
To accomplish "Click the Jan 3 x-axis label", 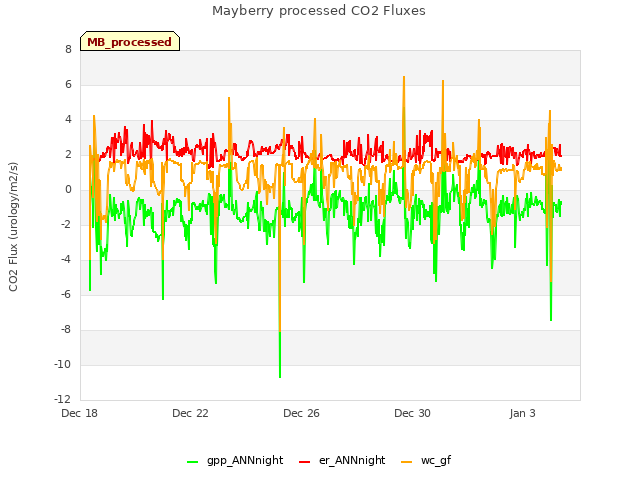I will coord(522,413).
